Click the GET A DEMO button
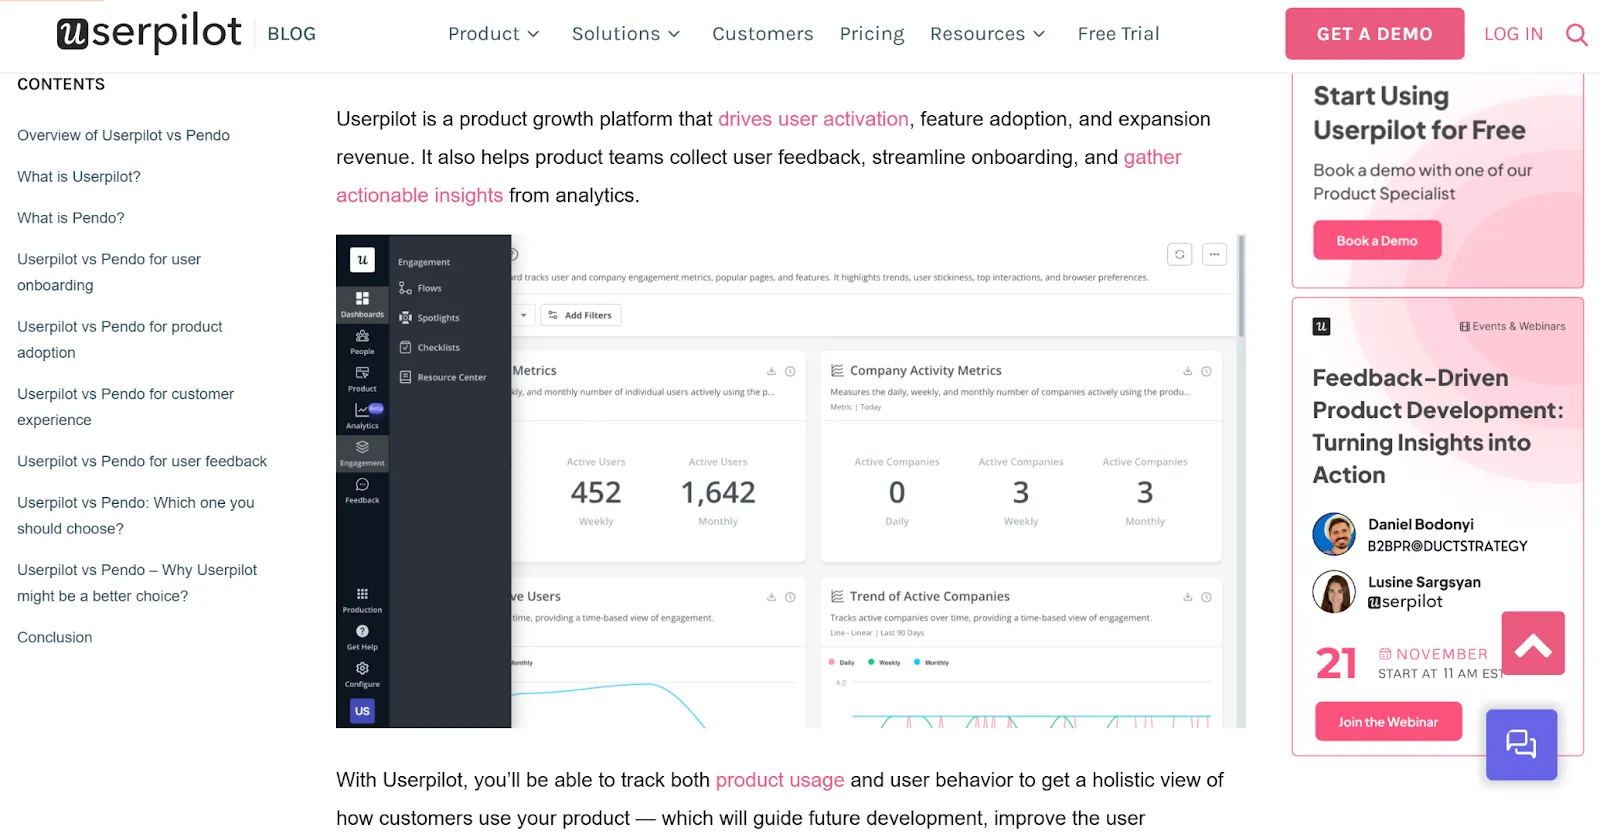This screenshot has width=1600, height=840. coord(1374,34)
